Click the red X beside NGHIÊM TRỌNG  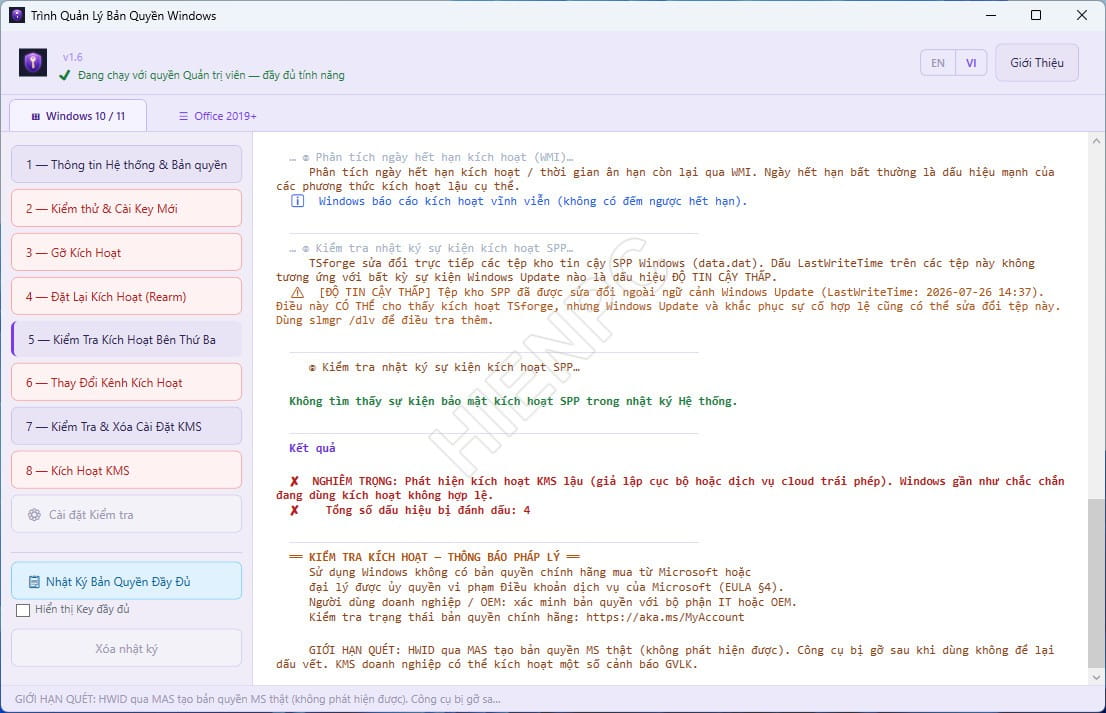click(x=294, y=481)
